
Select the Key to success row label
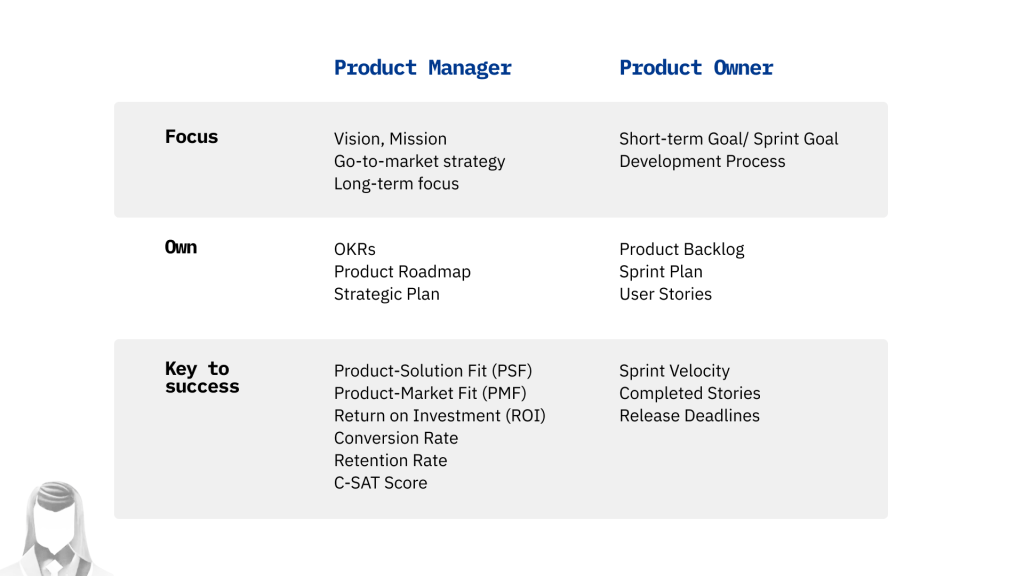(202, 378)
